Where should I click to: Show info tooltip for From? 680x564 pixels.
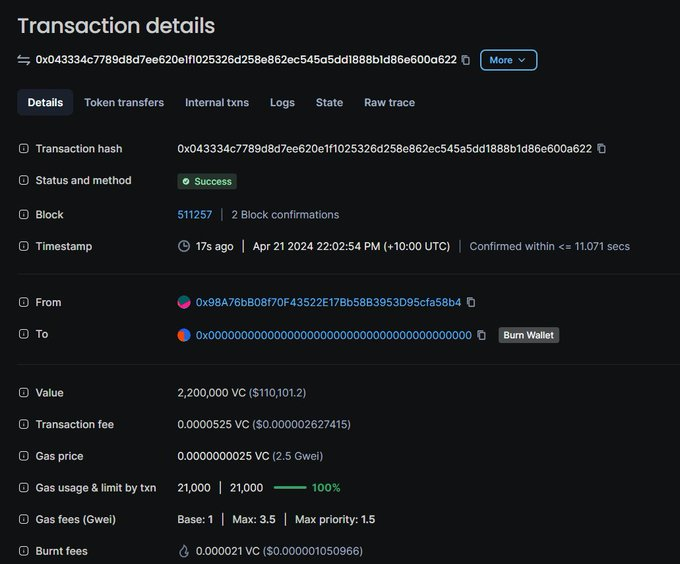(24, 302)
